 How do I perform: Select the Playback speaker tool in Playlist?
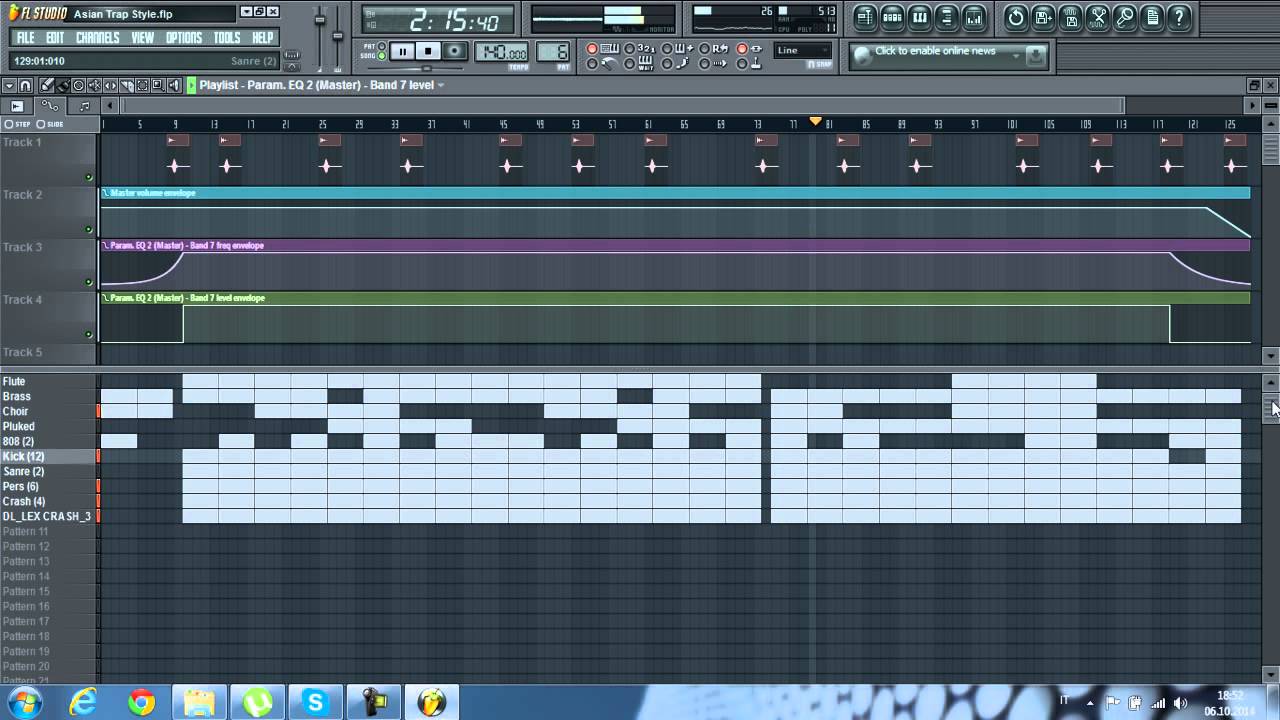coord(174,85)
